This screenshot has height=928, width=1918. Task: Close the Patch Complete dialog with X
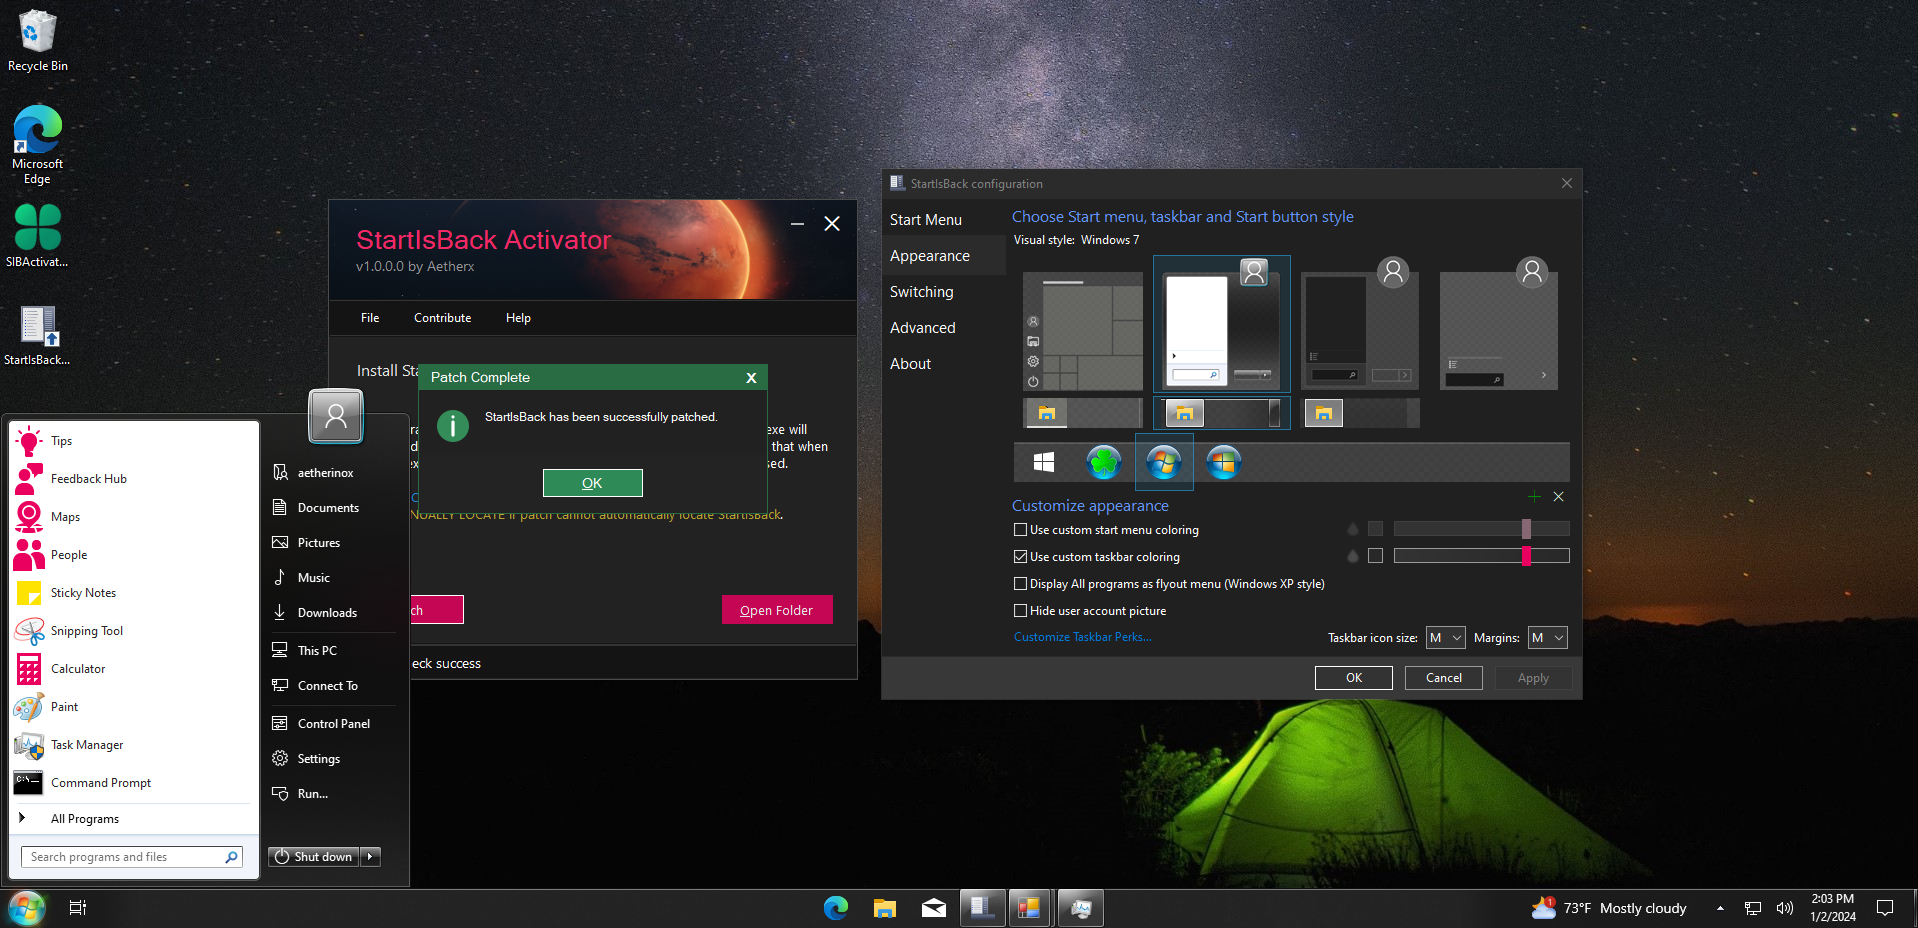tap(751, 378)
